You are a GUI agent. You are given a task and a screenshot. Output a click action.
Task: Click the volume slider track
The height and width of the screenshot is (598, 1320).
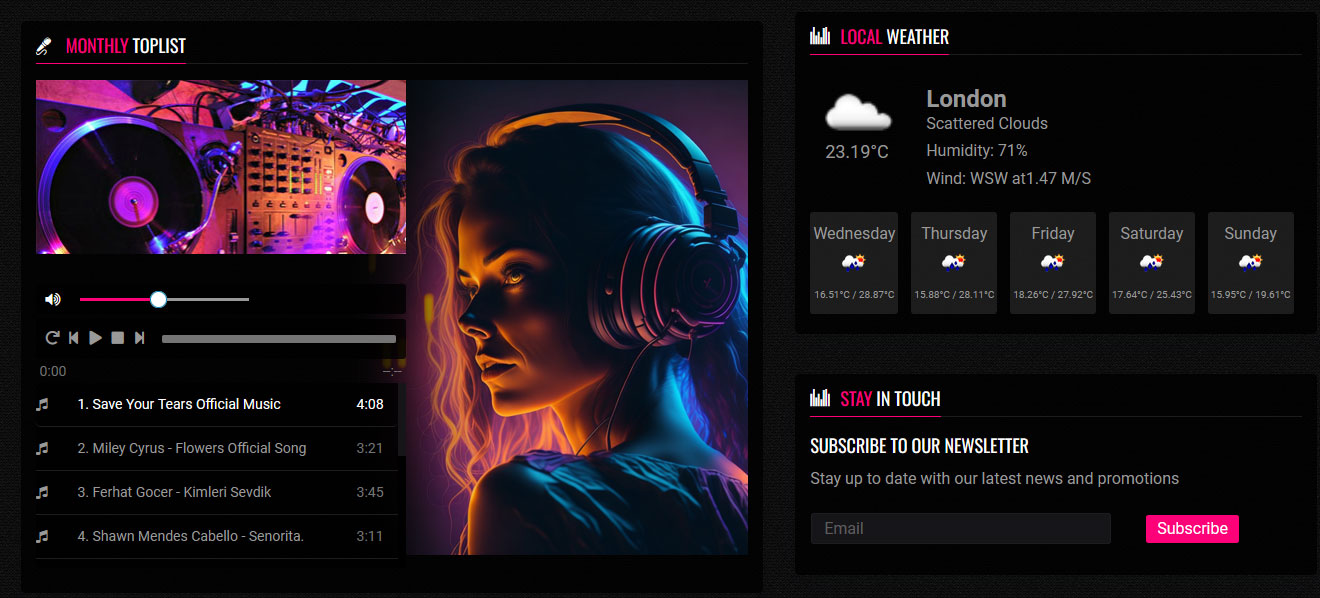tap(164, 299)
